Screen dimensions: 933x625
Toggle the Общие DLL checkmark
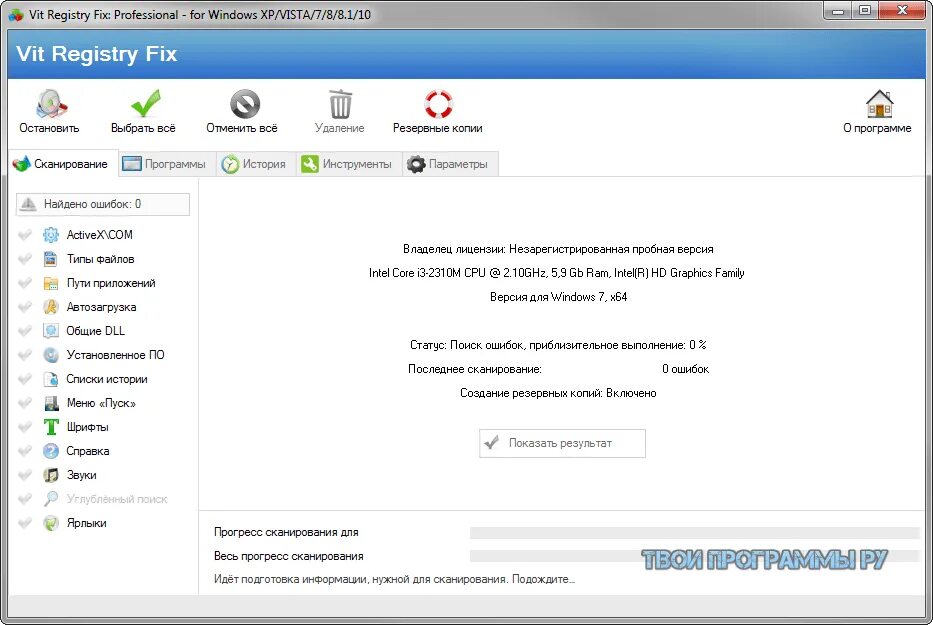[24, 331]
